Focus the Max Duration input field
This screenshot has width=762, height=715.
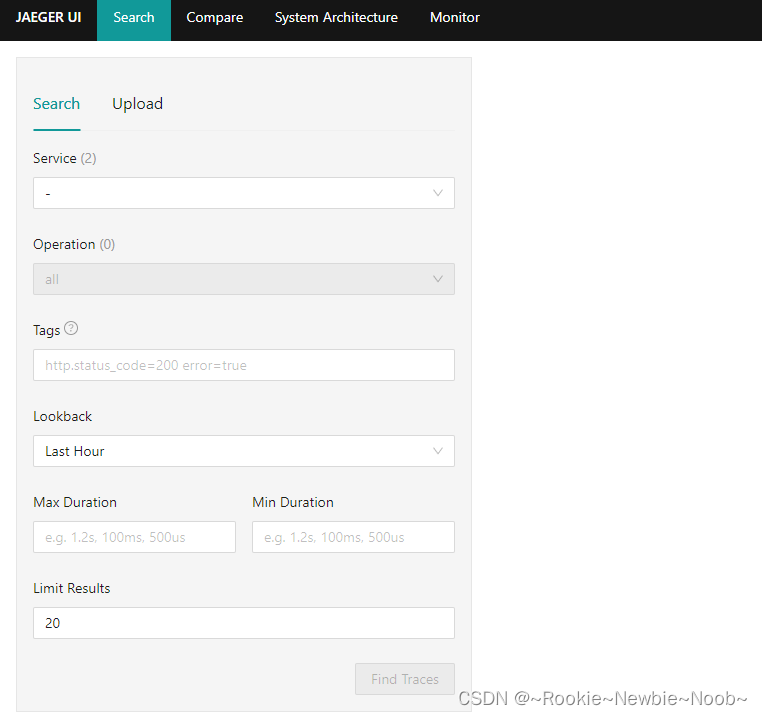[x=134, y=537]
